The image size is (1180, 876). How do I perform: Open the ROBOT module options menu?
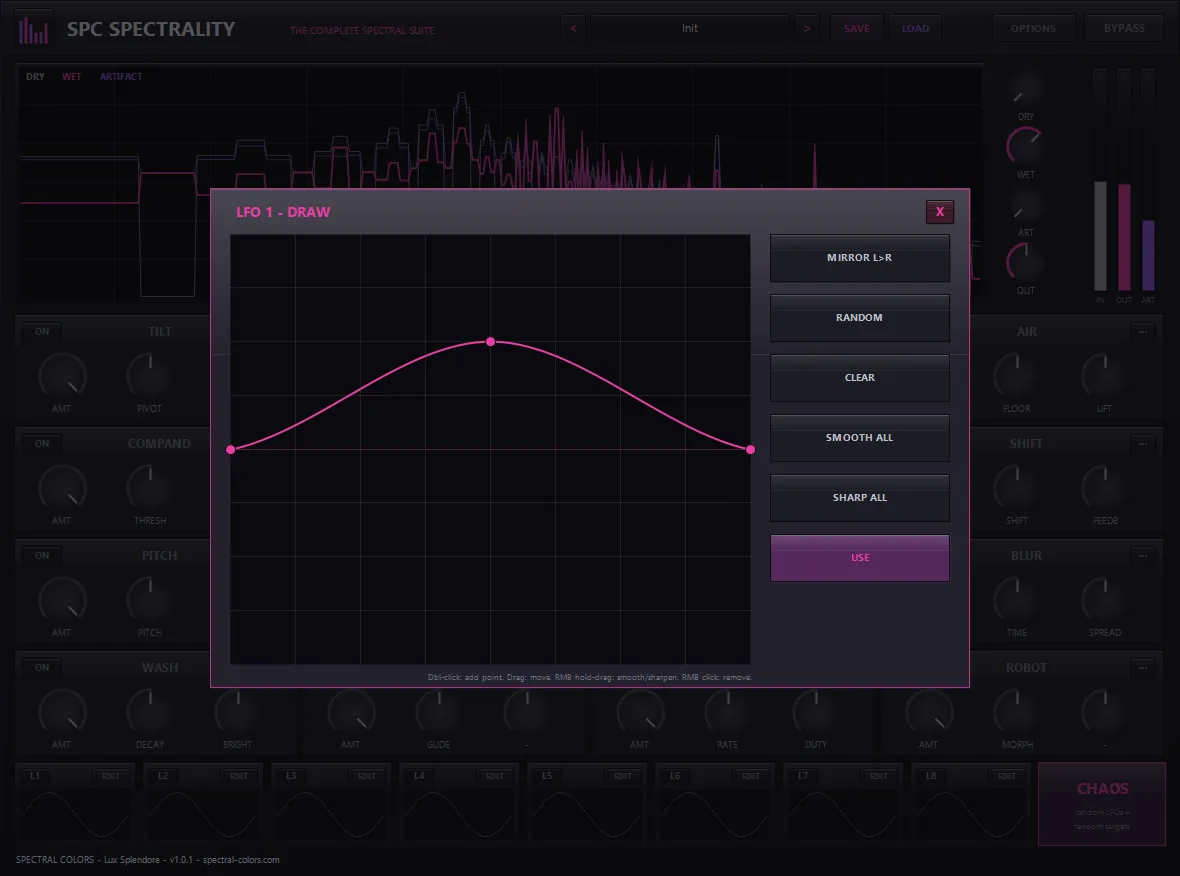pyautogui.click(x=1142, y=668)
